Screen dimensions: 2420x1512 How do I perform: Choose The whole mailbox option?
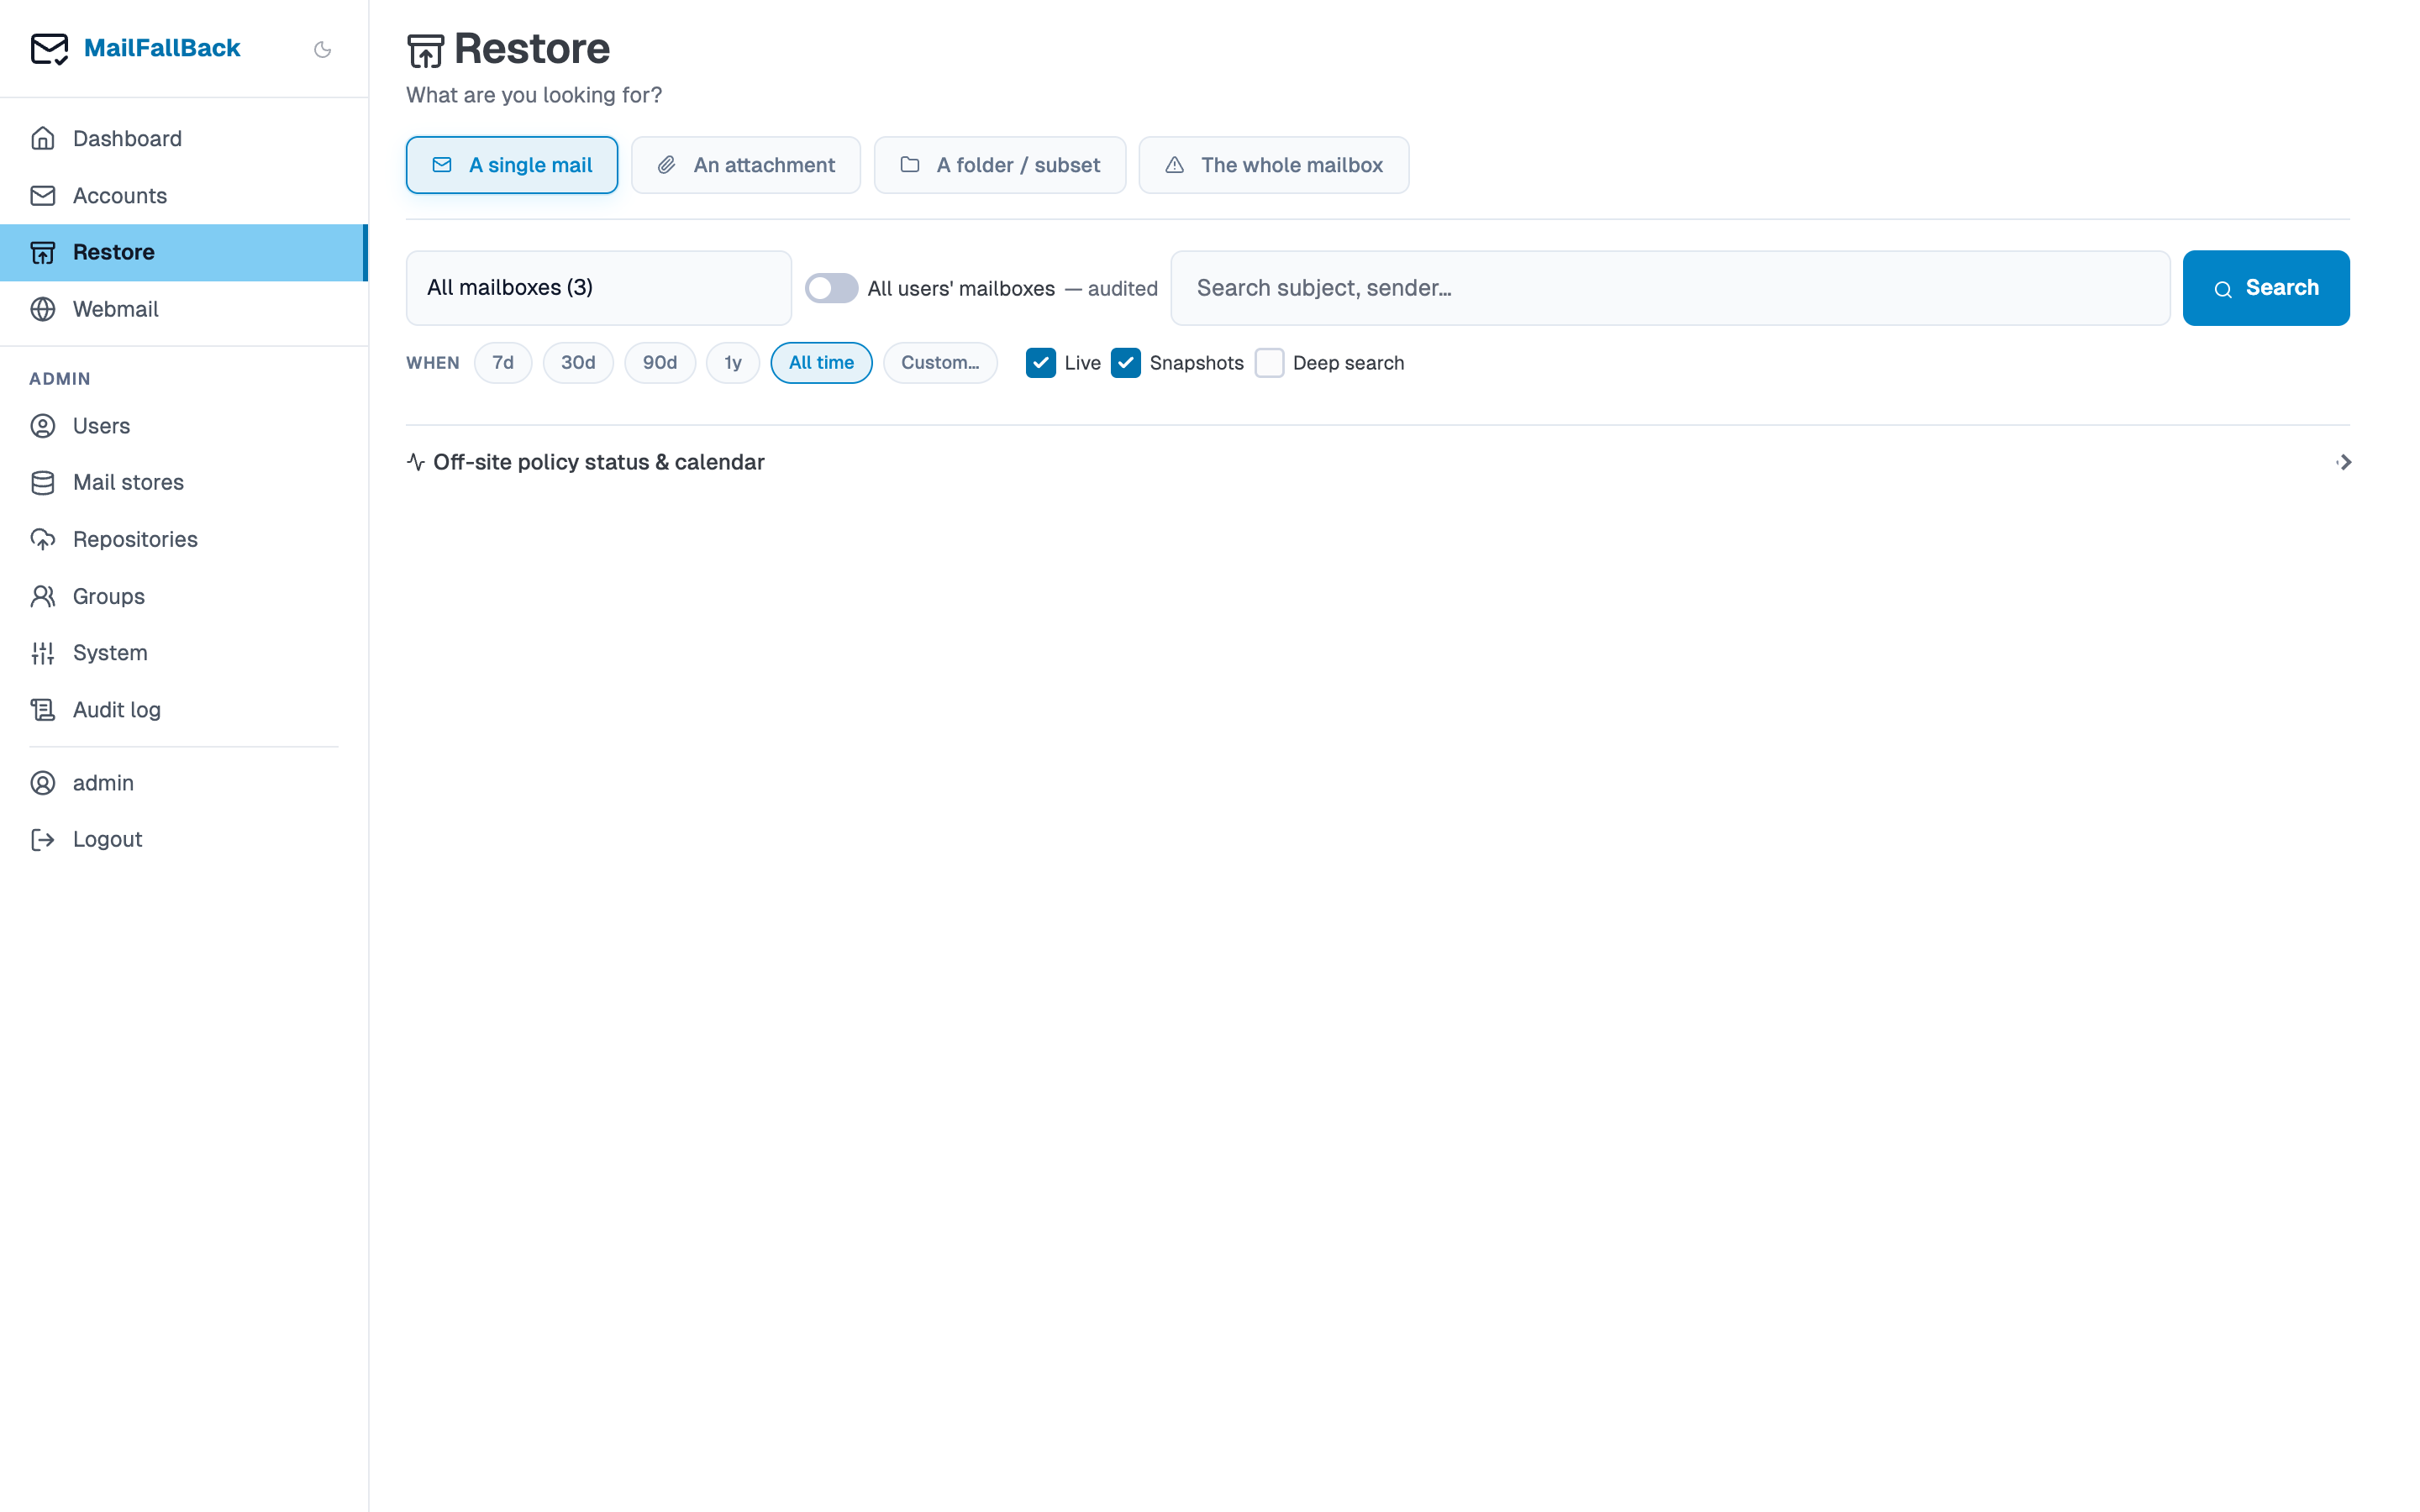1274,165
